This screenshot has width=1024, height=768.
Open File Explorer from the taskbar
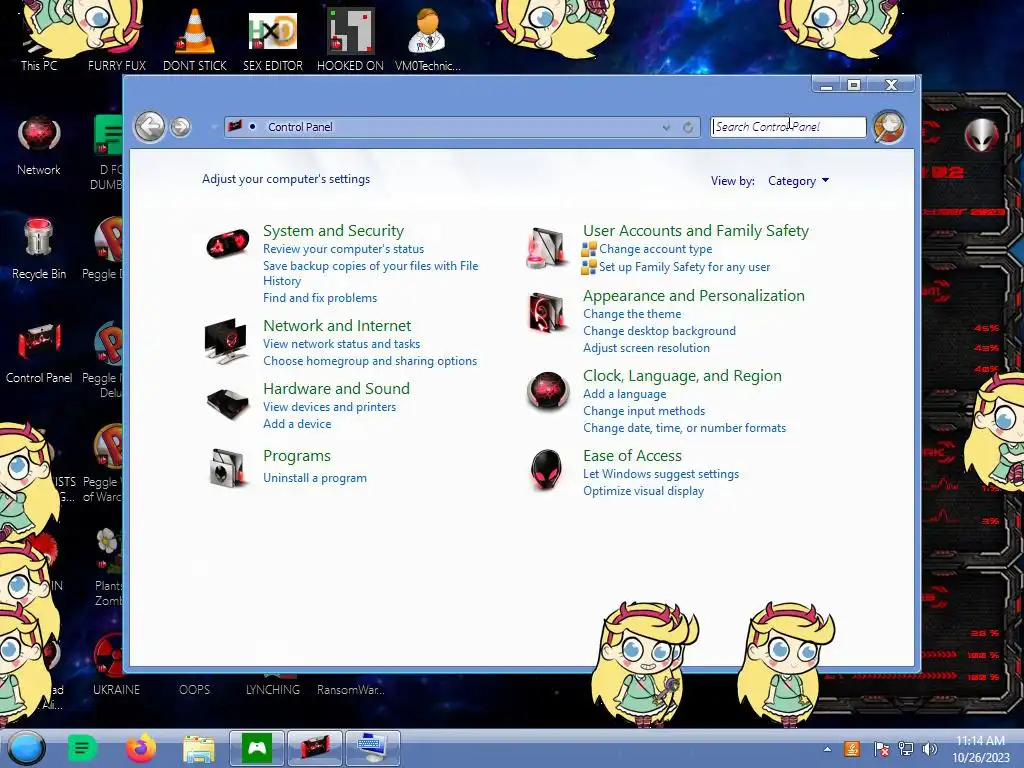tap(199, 749)
